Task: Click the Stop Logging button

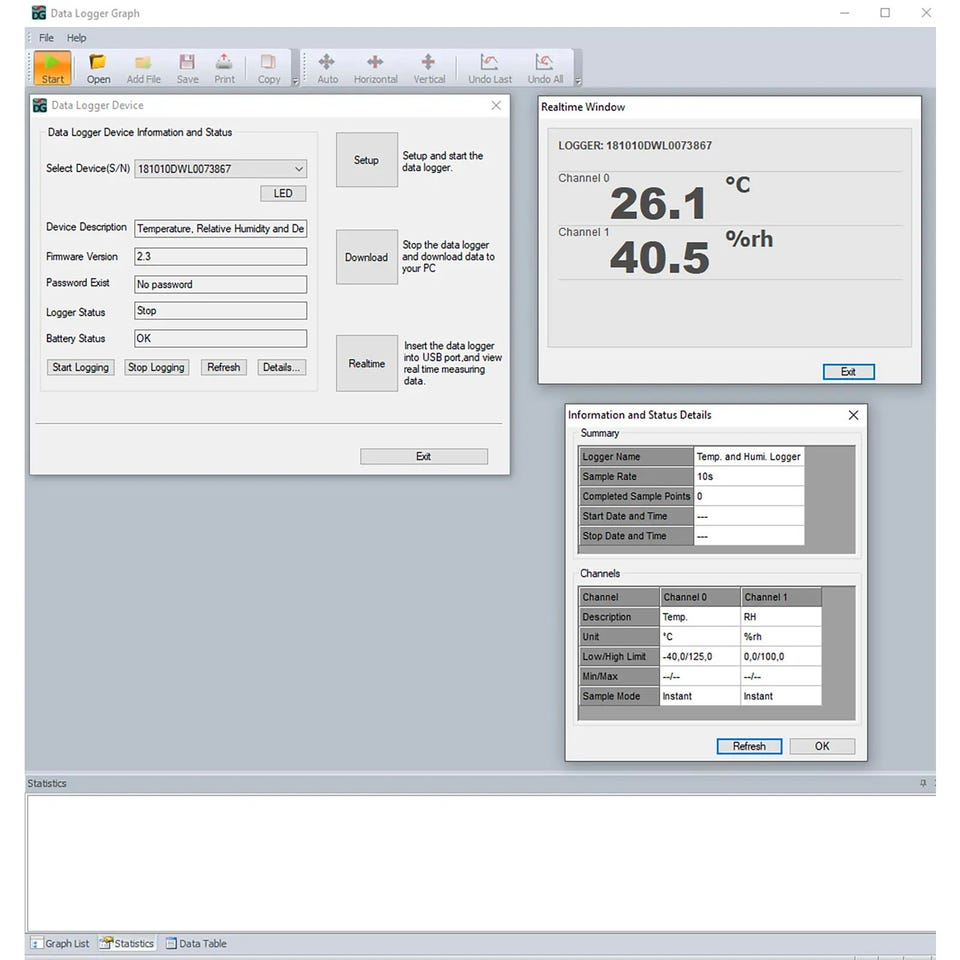Action: pos(156,367)
